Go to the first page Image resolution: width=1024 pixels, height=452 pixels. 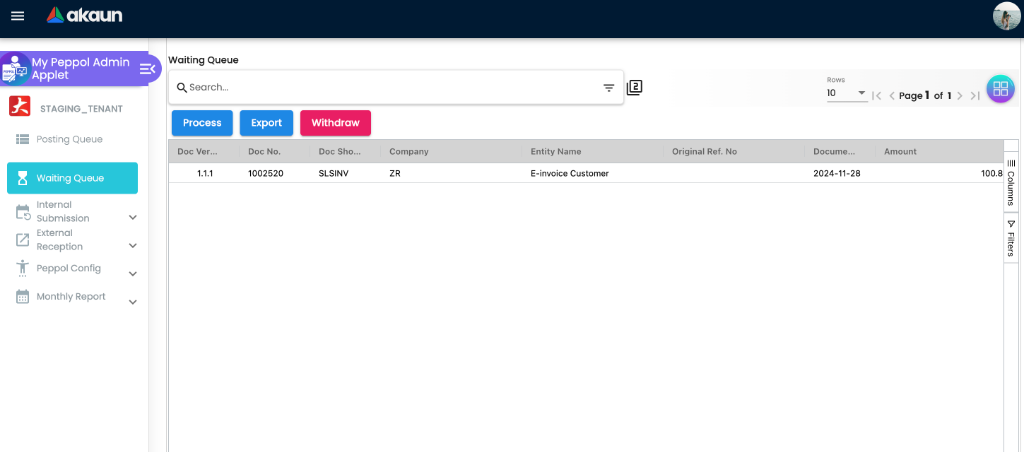(877, 95)
